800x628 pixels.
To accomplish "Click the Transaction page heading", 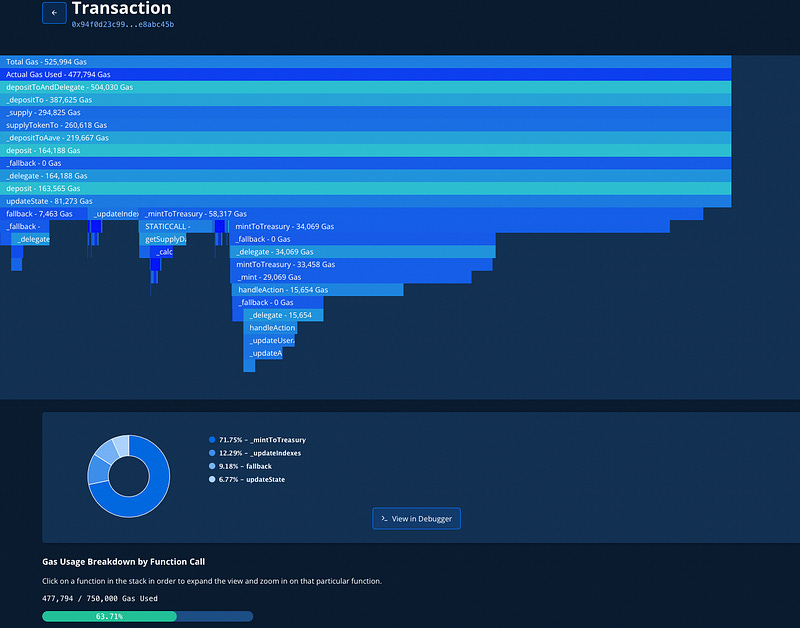I will 121,9.
